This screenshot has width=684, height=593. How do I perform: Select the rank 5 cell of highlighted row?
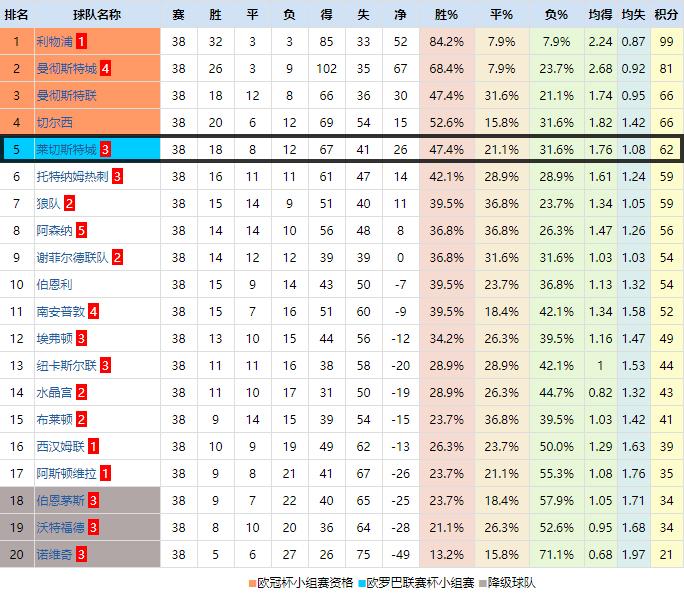pyautogui.click(x=17, y=149)
